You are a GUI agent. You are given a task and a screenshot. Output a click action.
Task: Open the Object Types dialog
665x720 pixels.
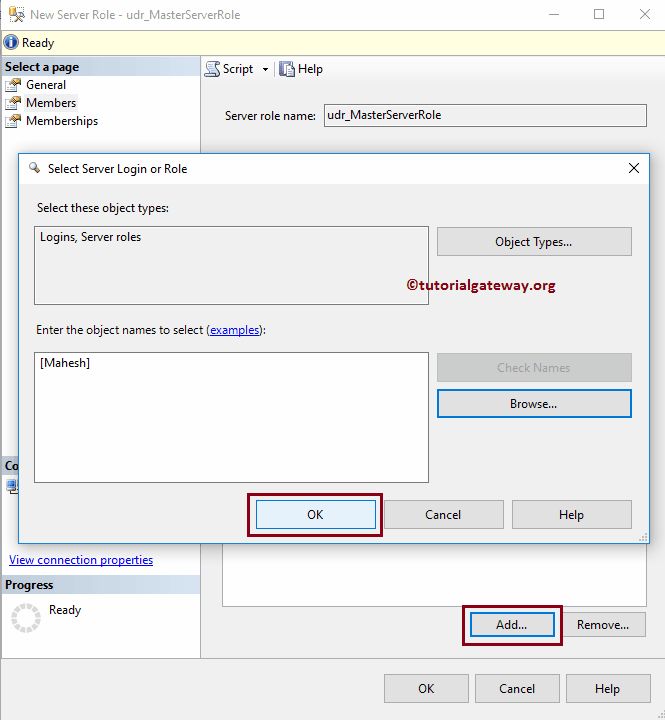pyautogui.click(x=534, y=242)
